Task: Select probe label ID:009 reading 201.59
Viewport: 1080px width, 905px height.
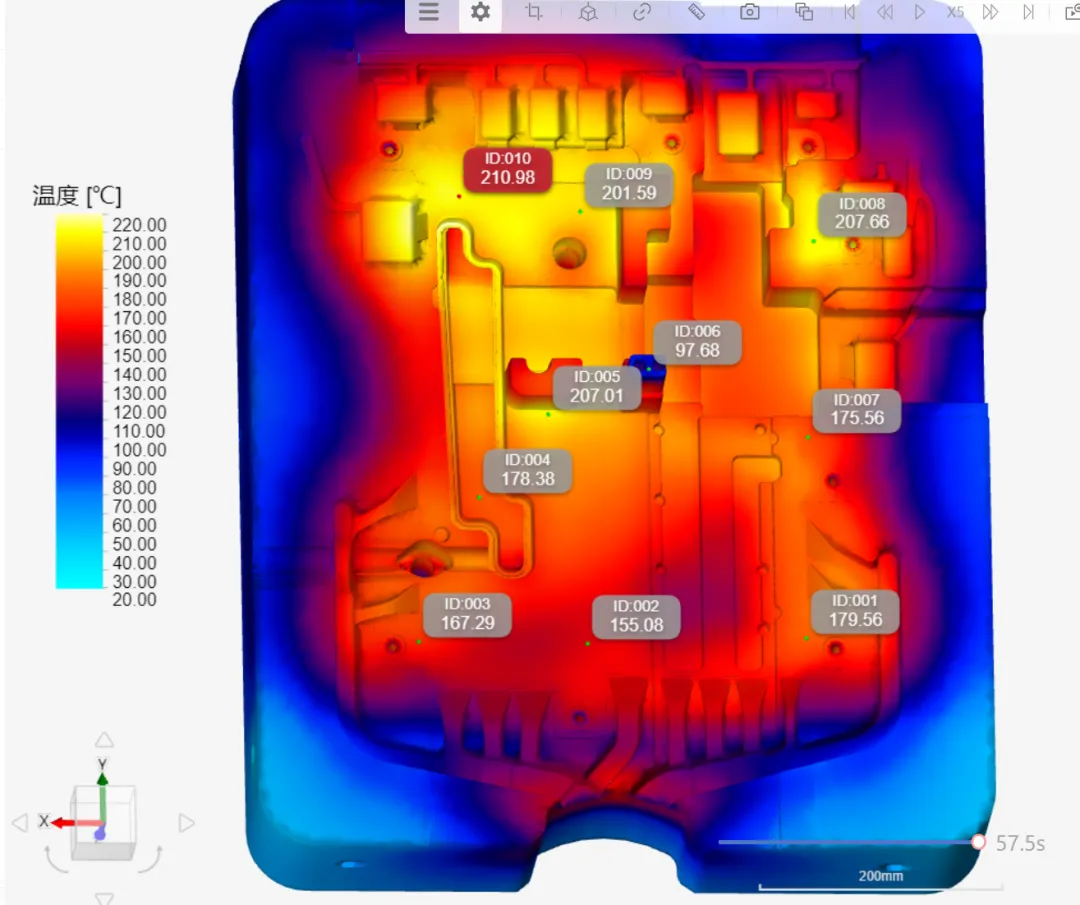Action: (x=629, y=183)
